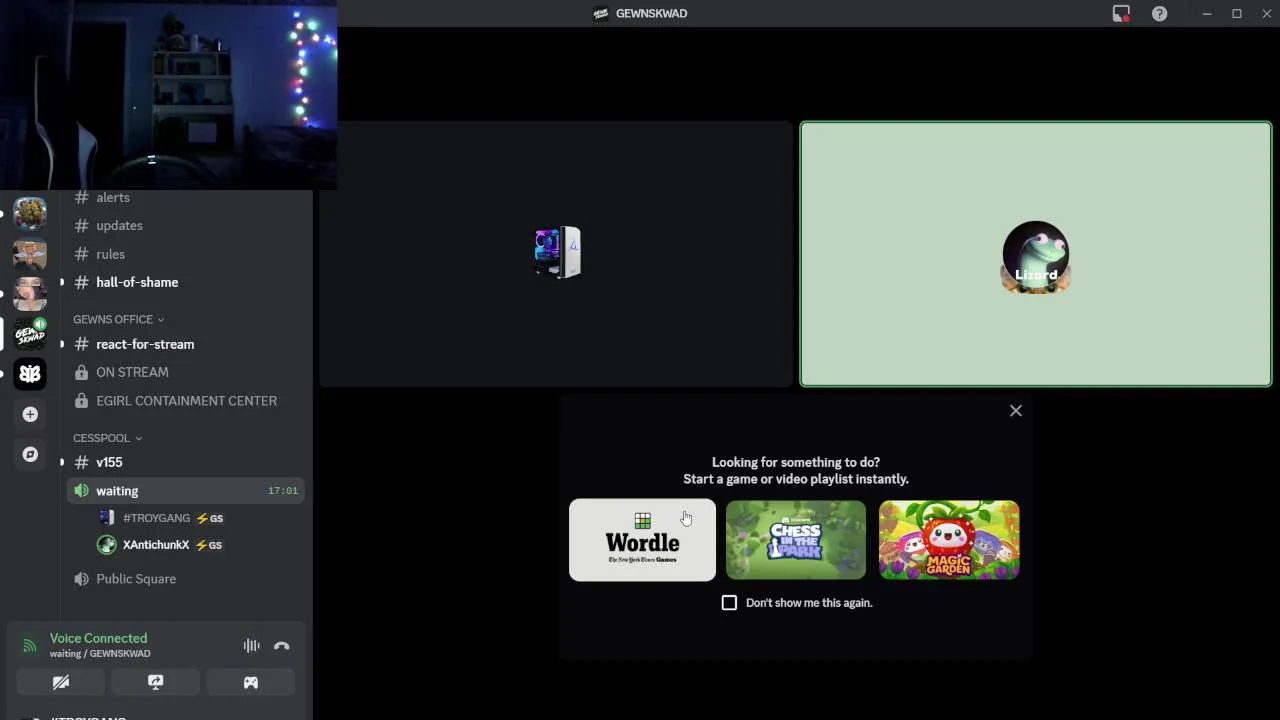
Task: Select the PC avatar participant tile
Action: (x=556, y=254)
